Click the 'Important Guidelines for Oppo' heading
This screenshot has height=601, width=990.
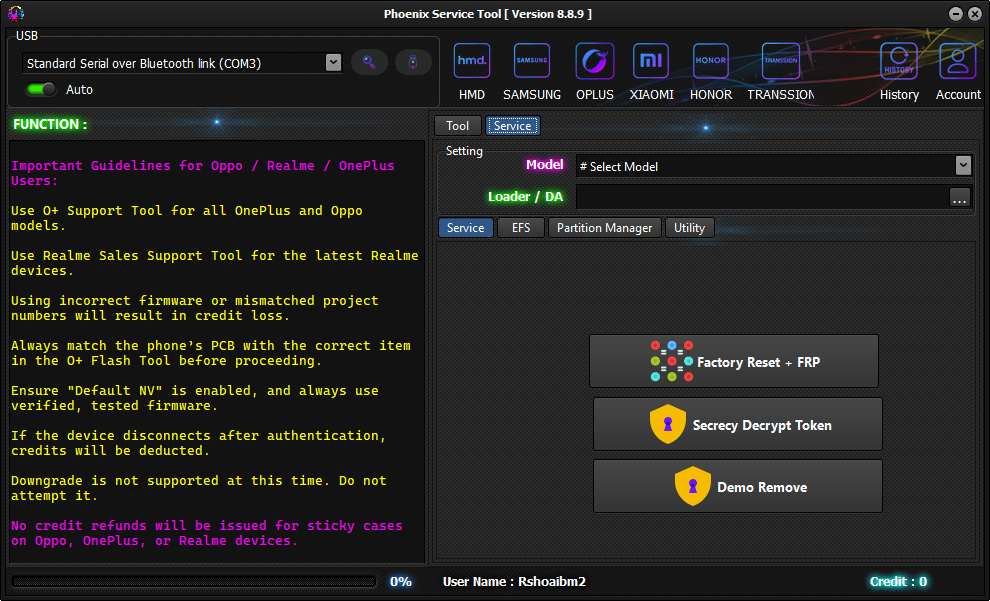pos(203,173)
